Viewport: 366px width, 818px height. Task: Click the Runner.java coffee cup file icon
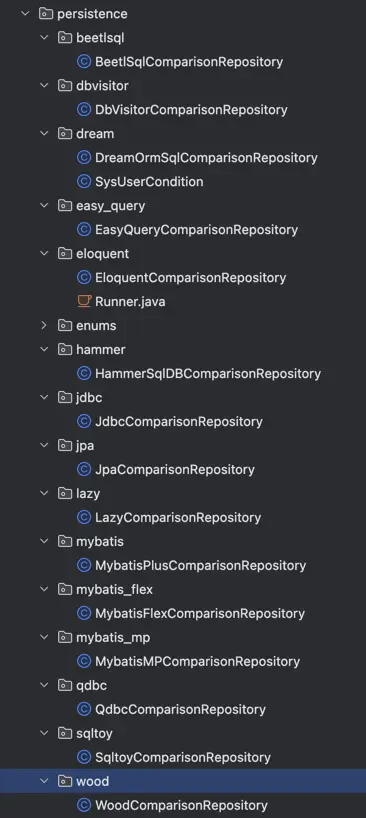pyautogui.click(x=84, y=301)
